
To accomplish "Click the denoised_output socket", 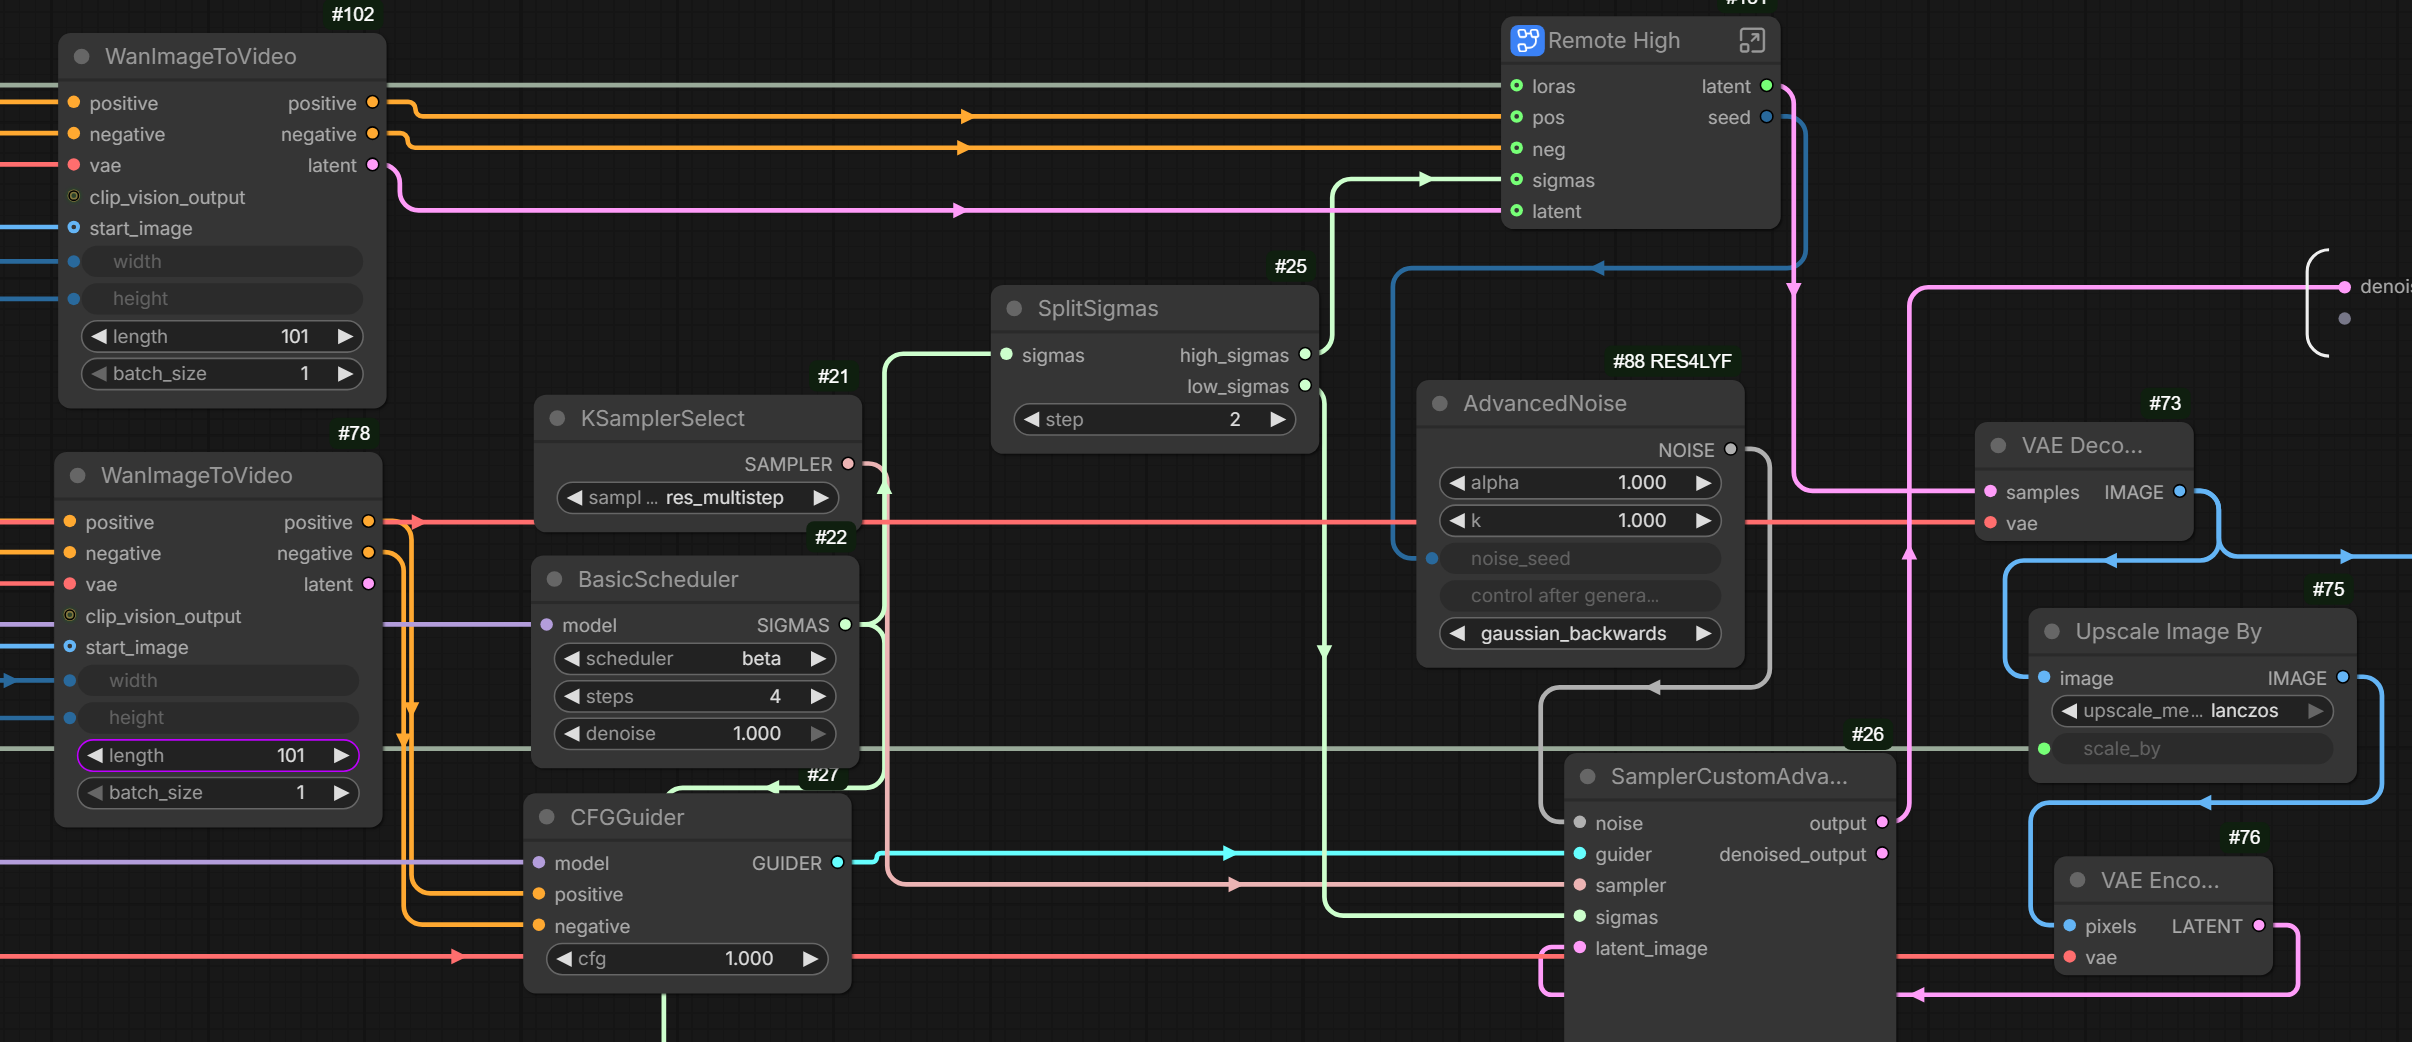I will [1882, 854].
